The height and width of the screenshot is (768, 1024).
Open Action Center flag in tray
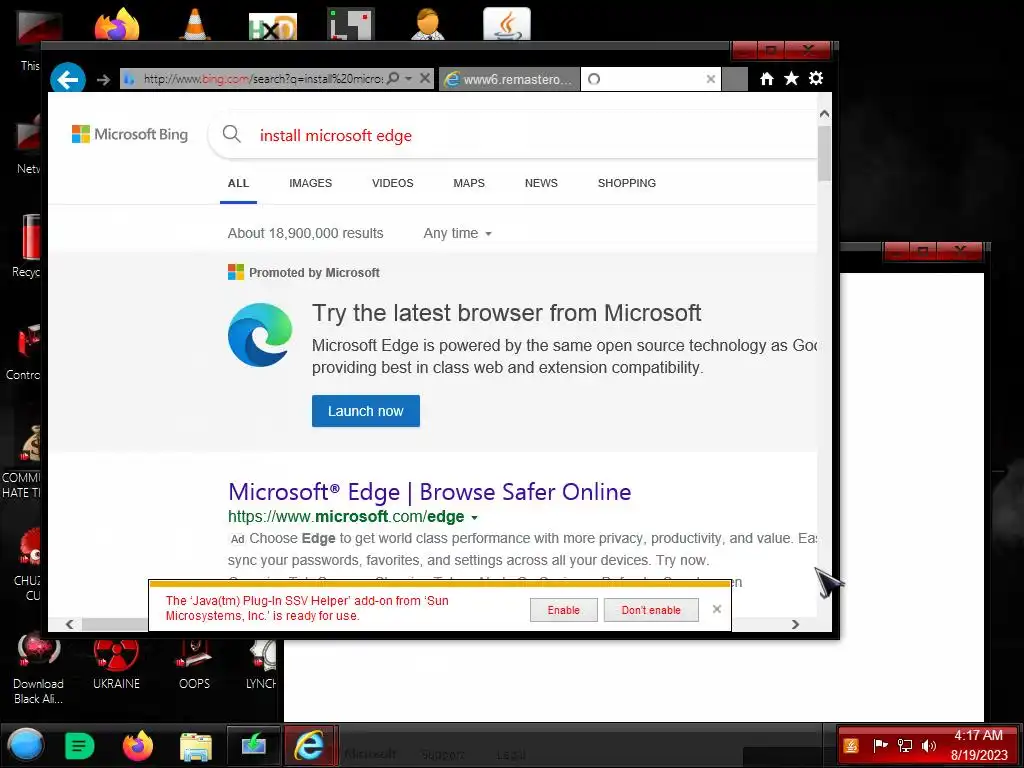click(x=880, y=745)
